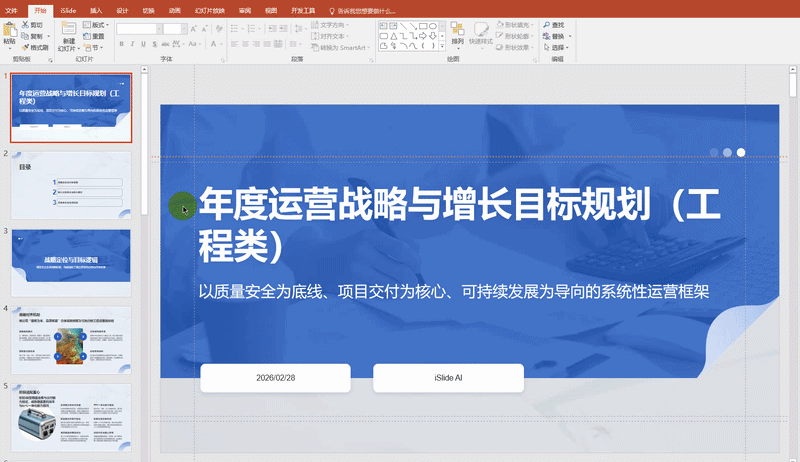Screen dimensions: 800x462
Task: Expand the shapes gallery More arrow
Action: point(442,45)
